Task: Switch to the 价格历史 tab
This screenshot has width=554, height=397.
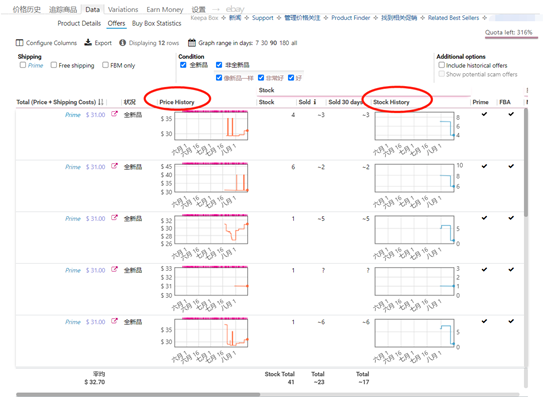Action: tap(26, 10)
